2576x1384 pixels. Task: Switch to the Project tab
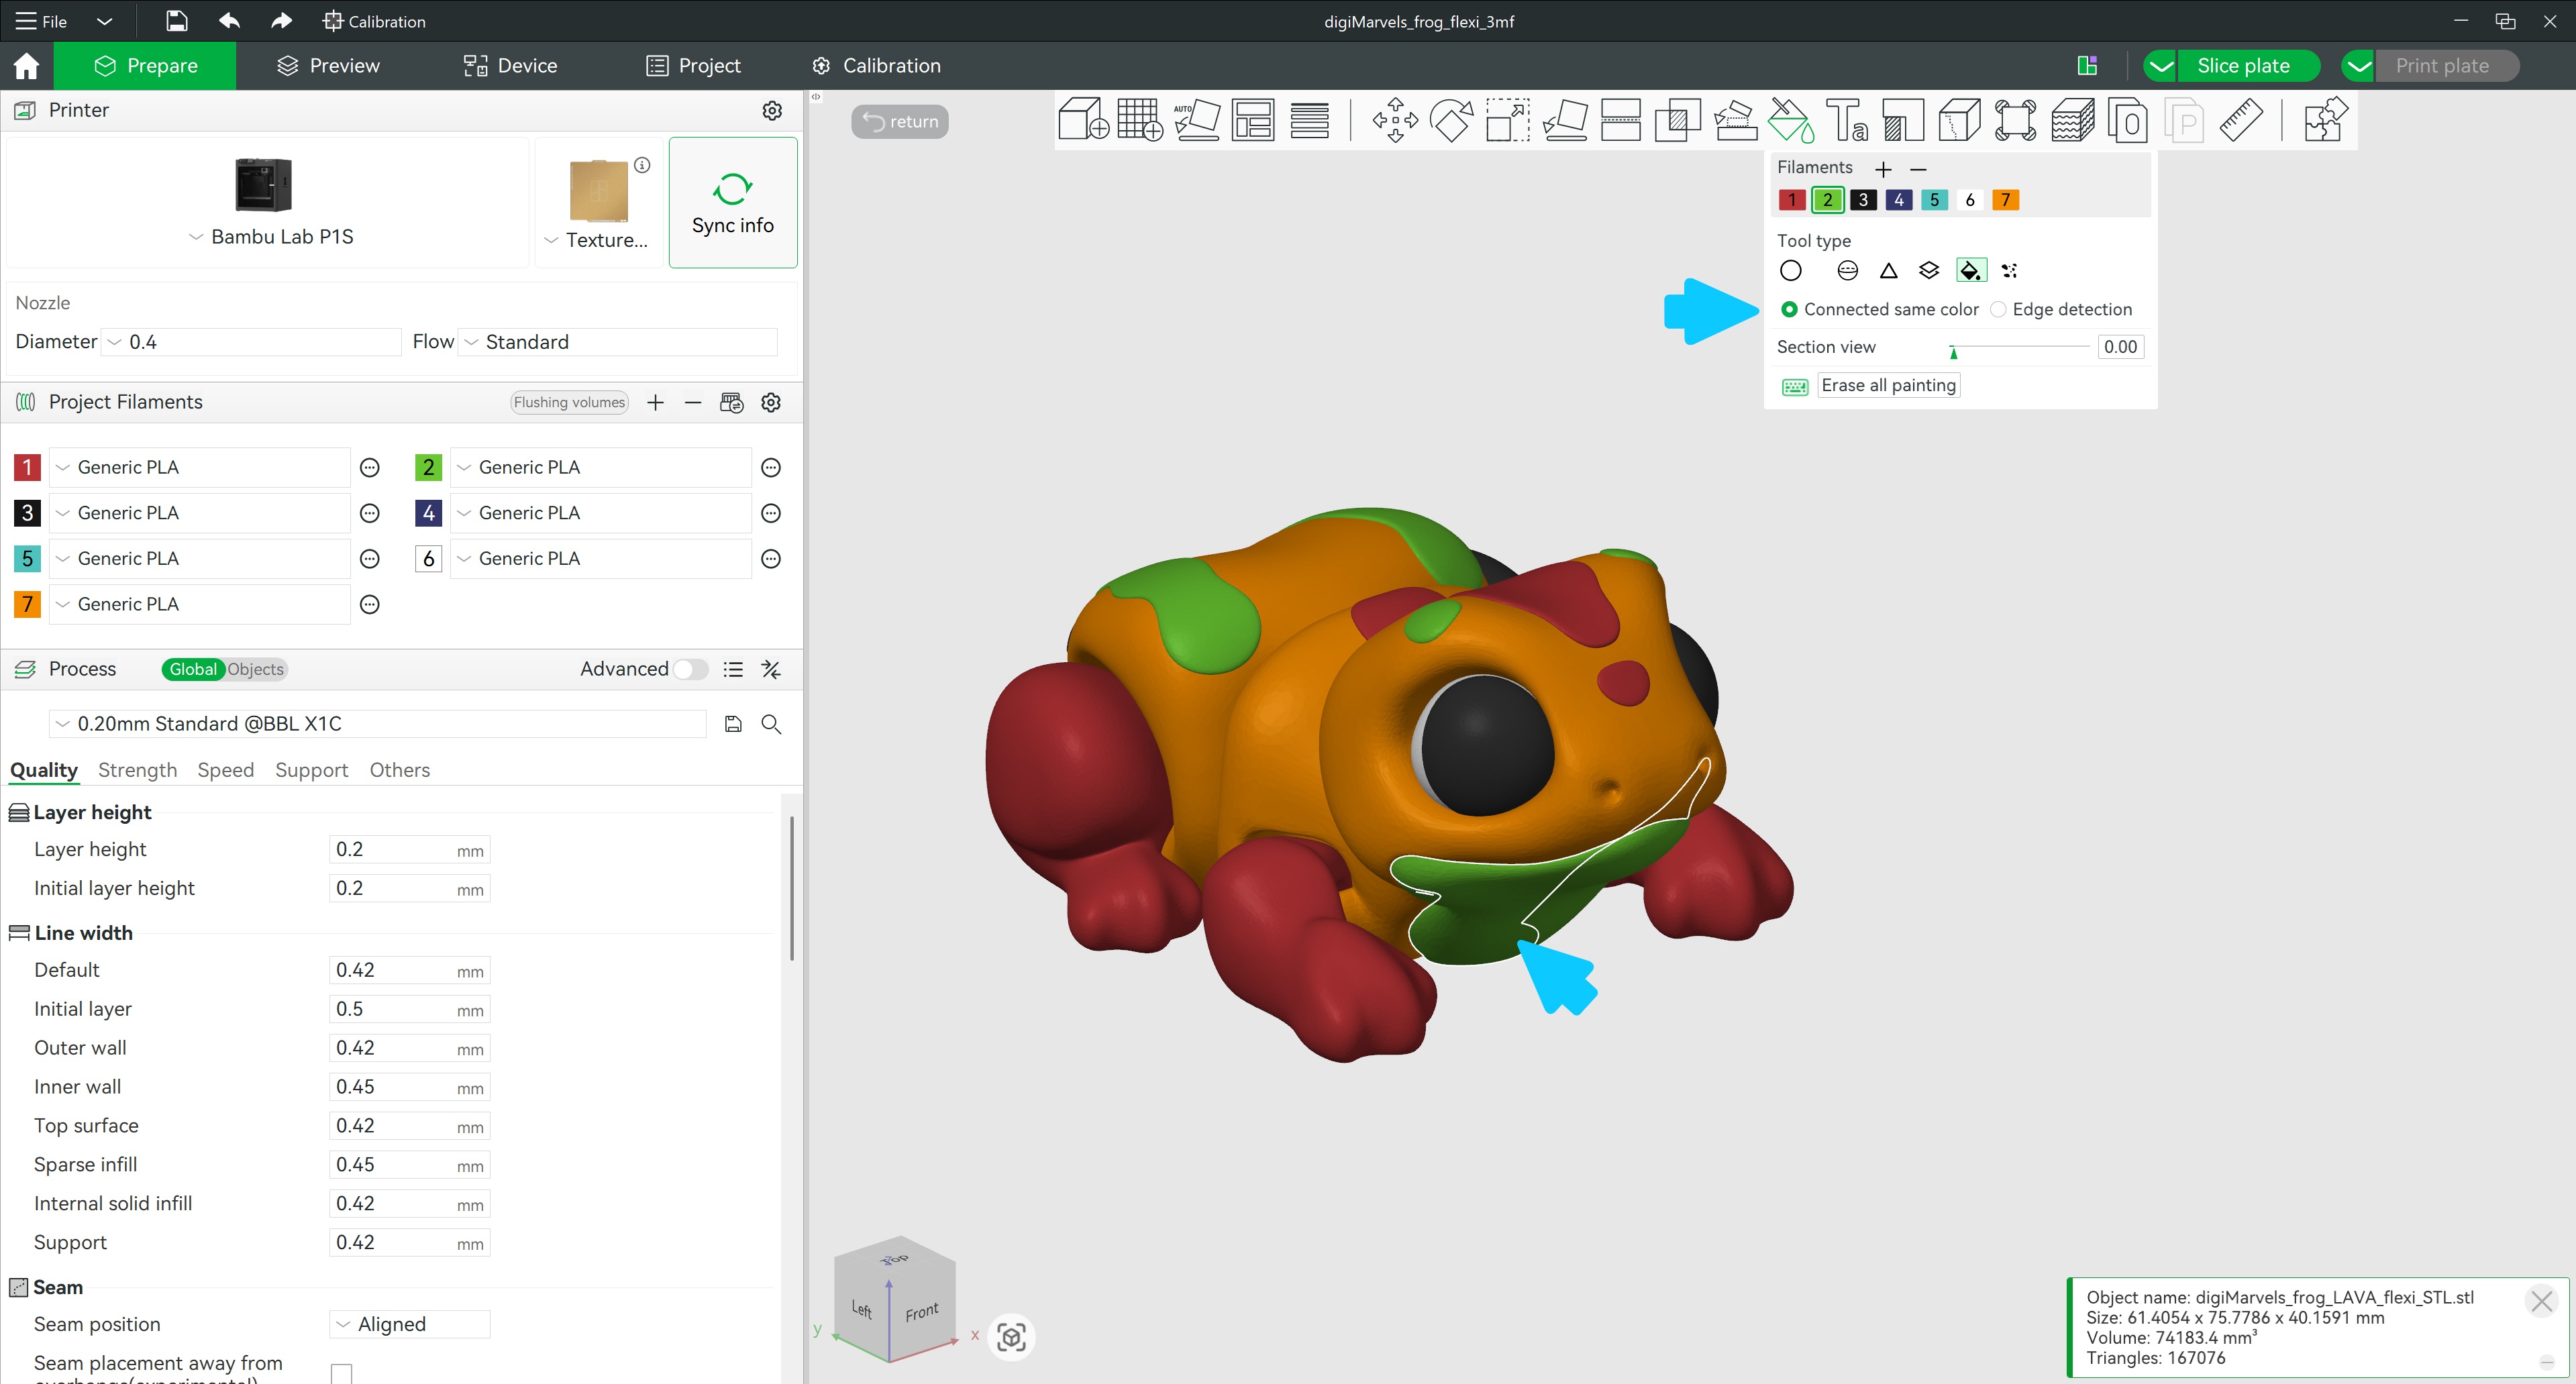click(x=694, y=66)
